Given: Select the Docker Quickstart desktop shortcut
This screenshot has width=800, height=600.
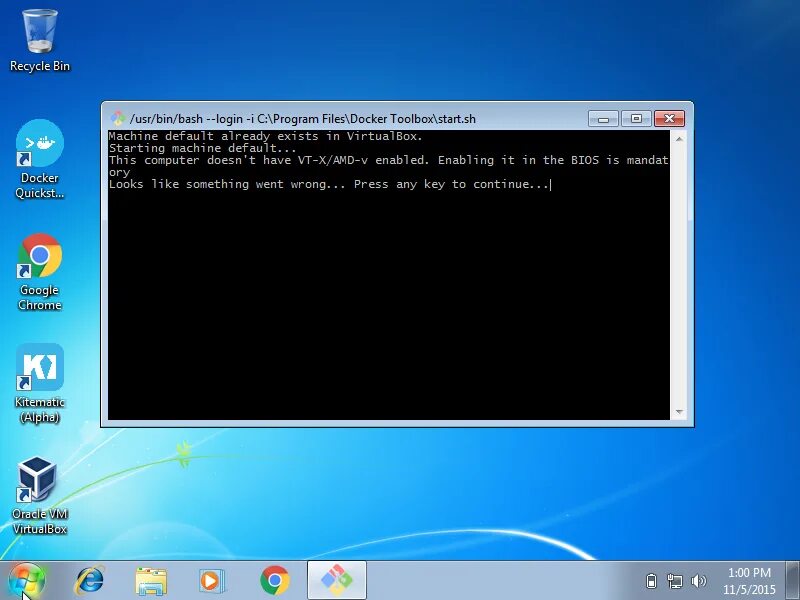Looking at the screenshot, I should click(x=40, y=159).
